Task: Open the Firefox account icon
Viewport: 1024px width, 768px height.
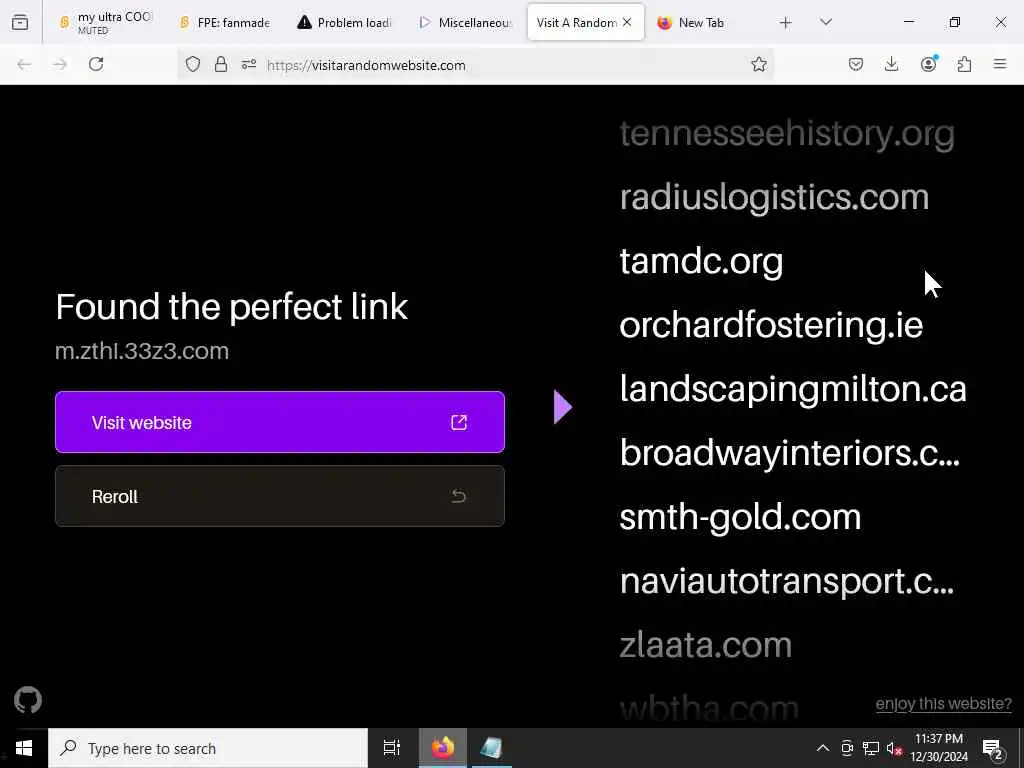Action: point(928,64)
